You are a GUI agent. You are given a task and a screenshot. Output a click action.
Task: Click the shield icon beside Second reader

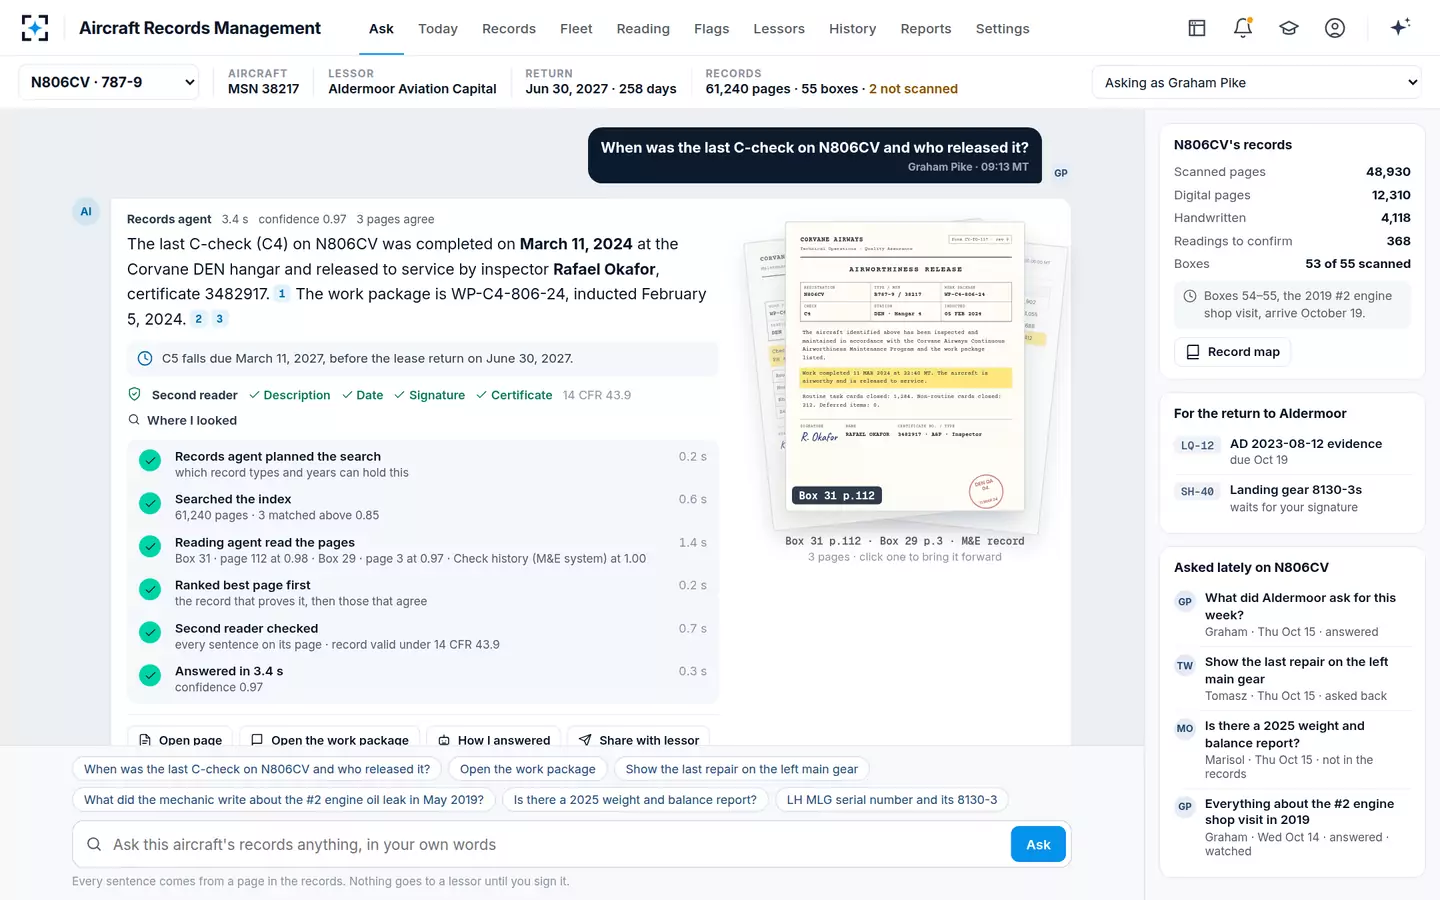pos(135,395)
